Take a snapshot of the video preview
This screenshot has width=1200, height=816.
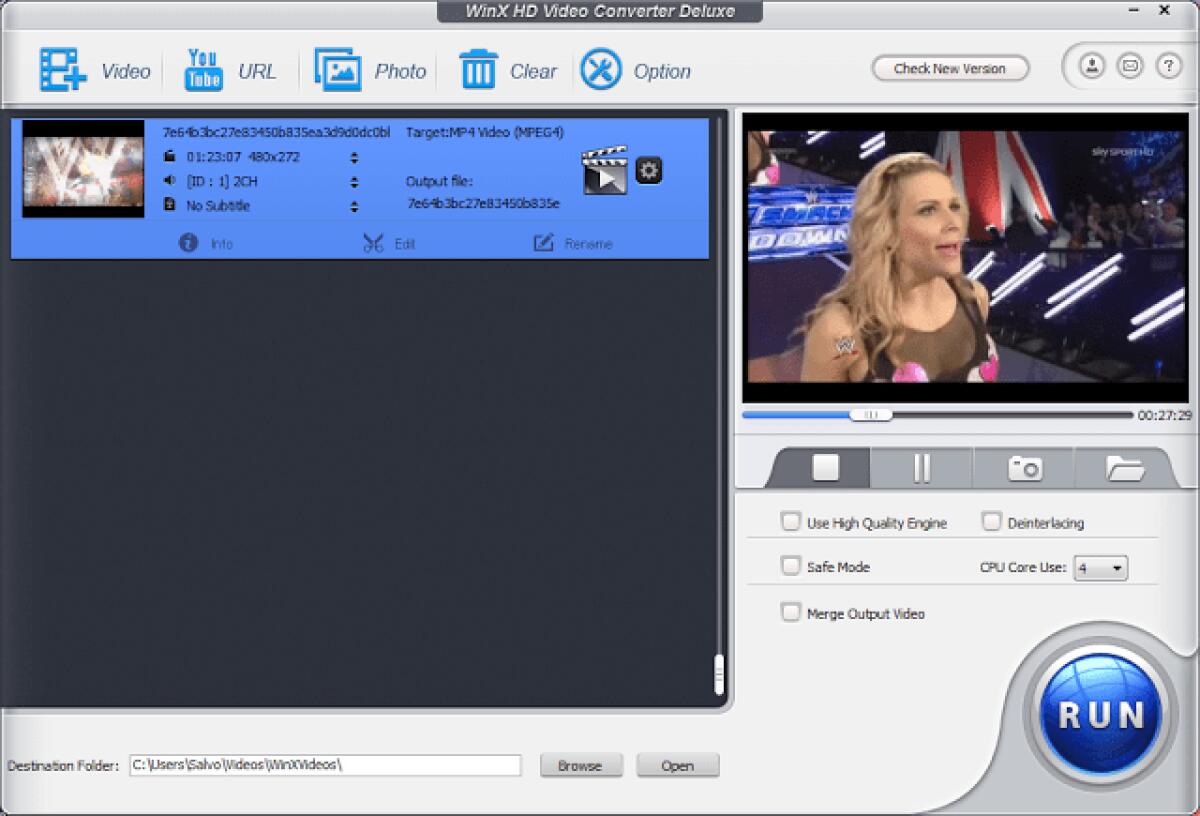click(1022, 466)
